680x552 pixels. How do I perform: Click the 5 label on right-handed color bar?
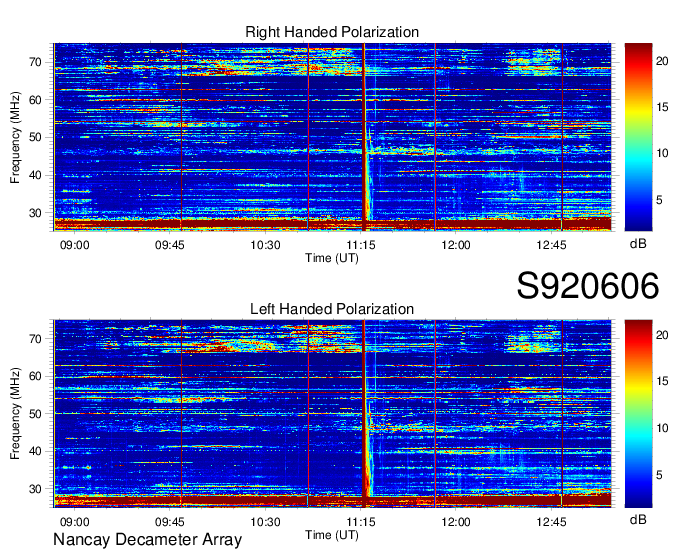660,200
